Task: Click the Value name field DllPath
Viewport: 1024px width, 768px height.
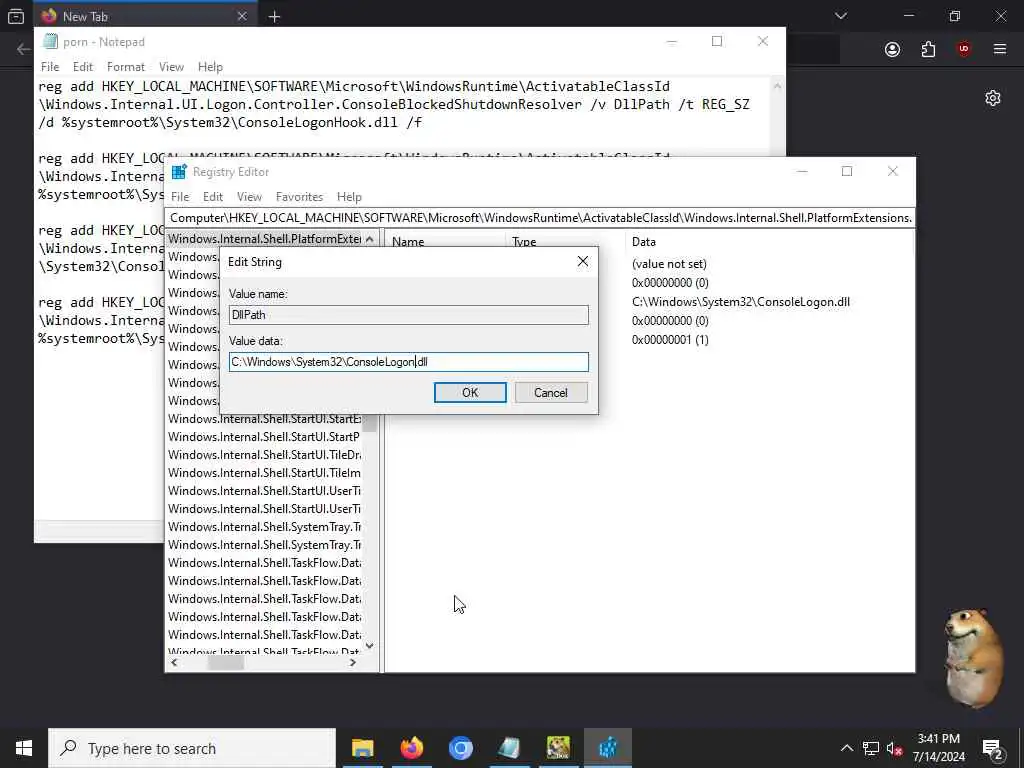Action: pos(408,315)
